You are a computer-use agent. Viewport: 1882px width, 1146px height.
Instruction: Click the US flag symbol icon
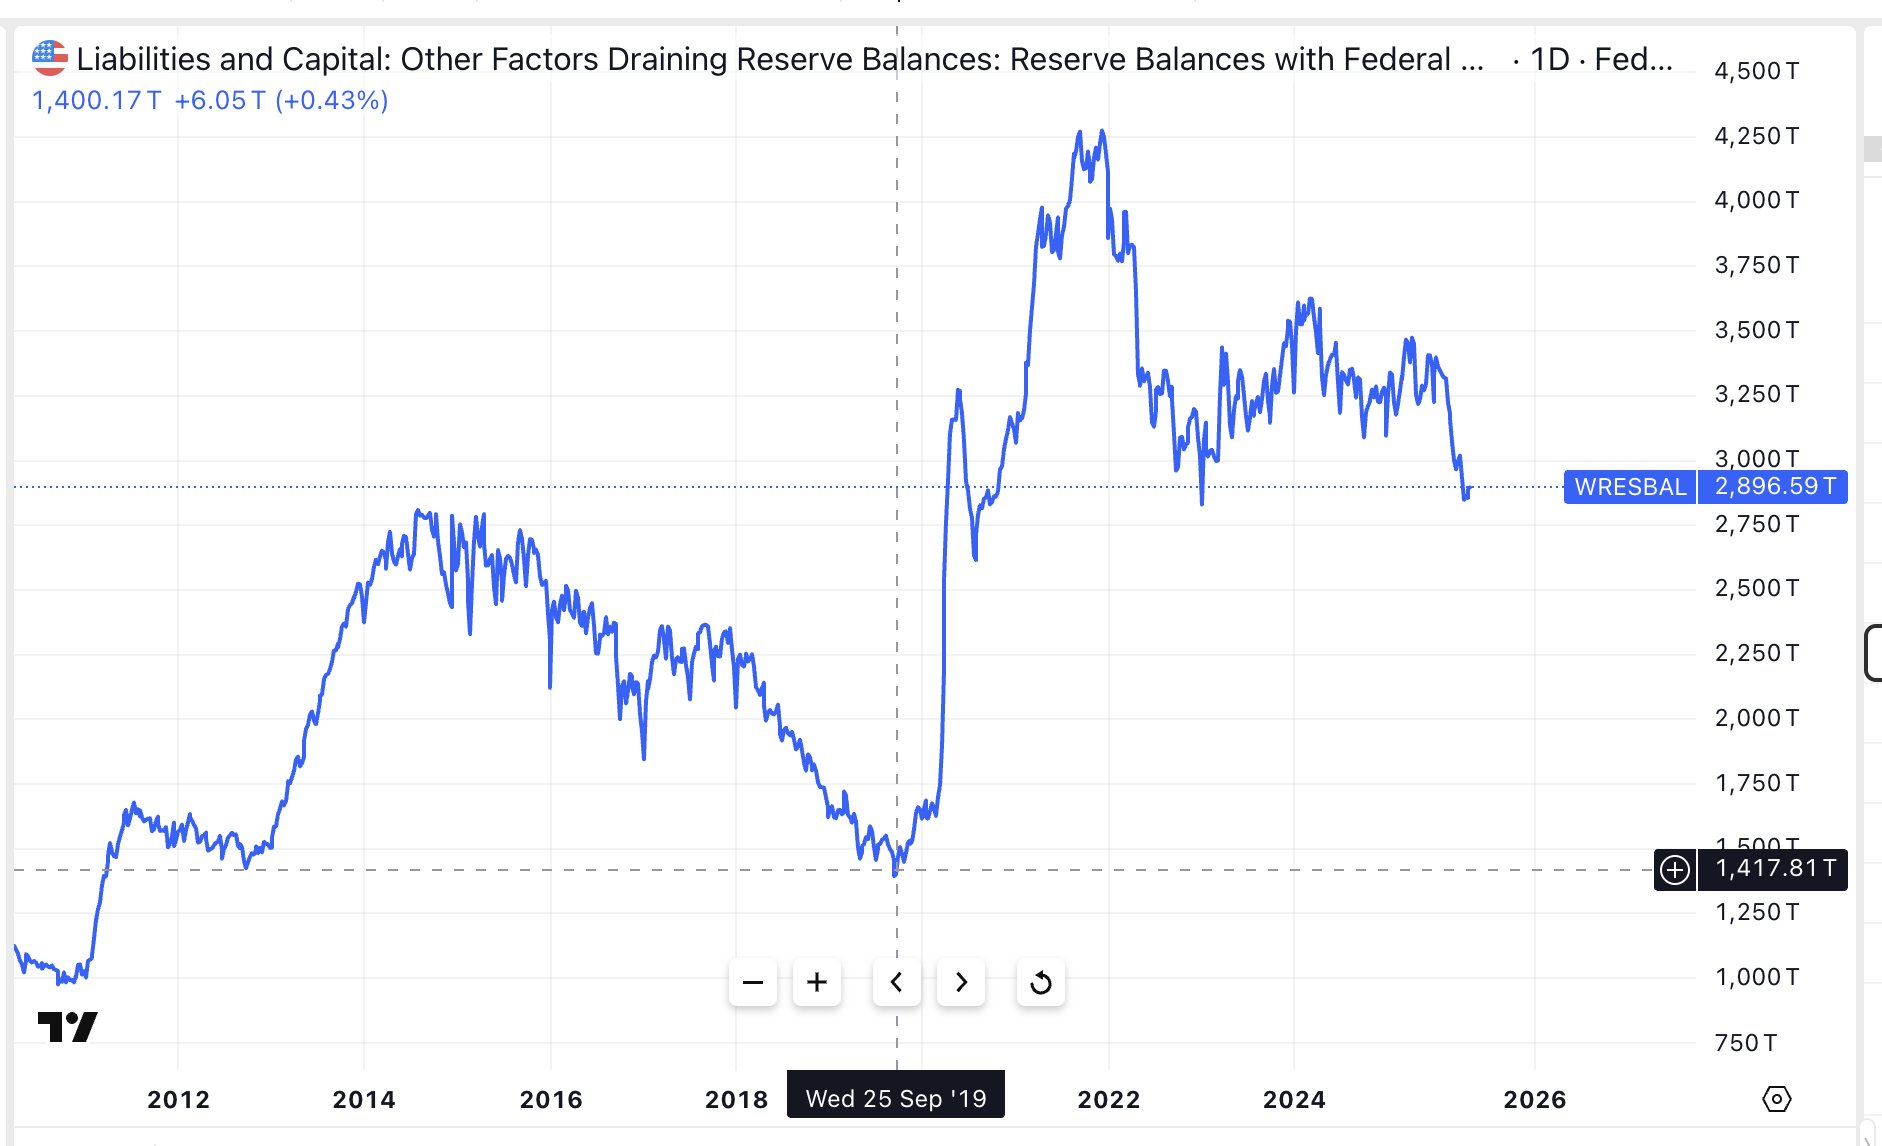(49, 59)
